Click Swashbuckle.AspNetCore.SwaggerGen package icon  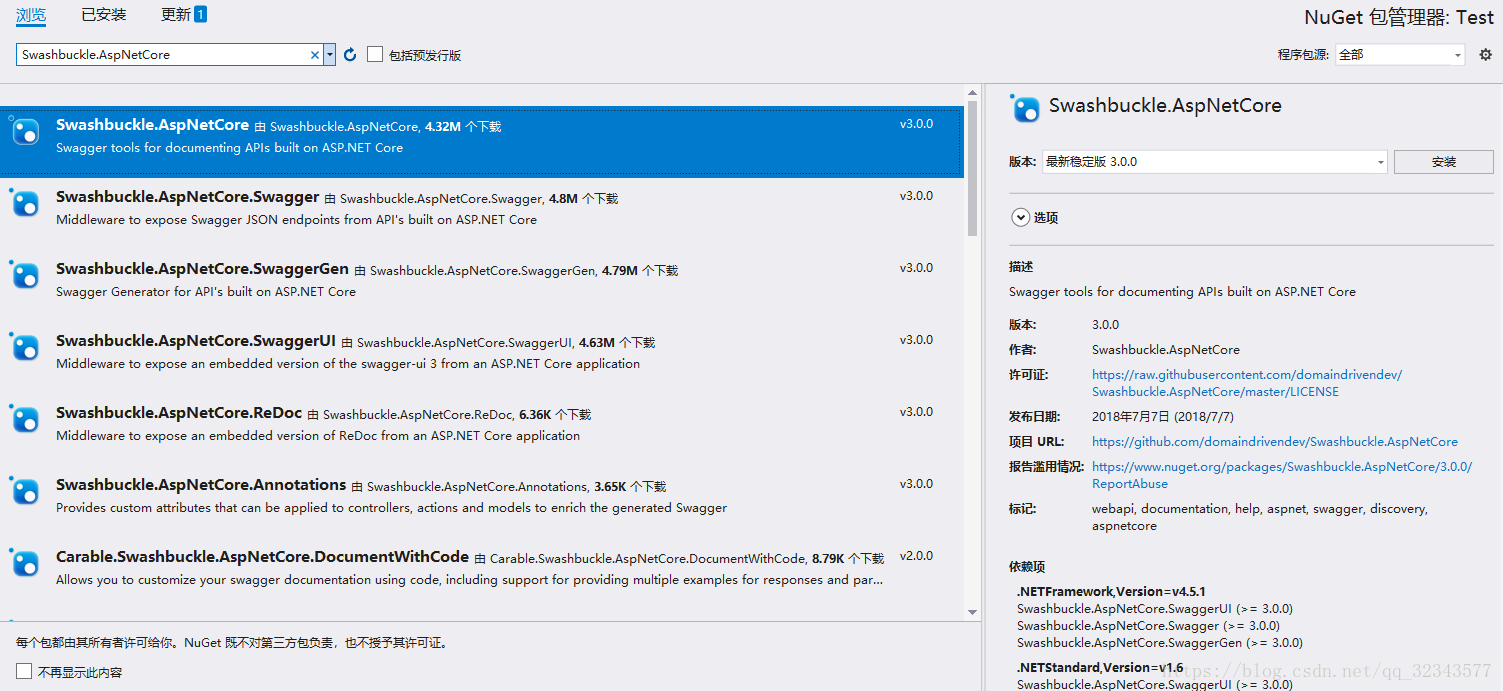25,275
